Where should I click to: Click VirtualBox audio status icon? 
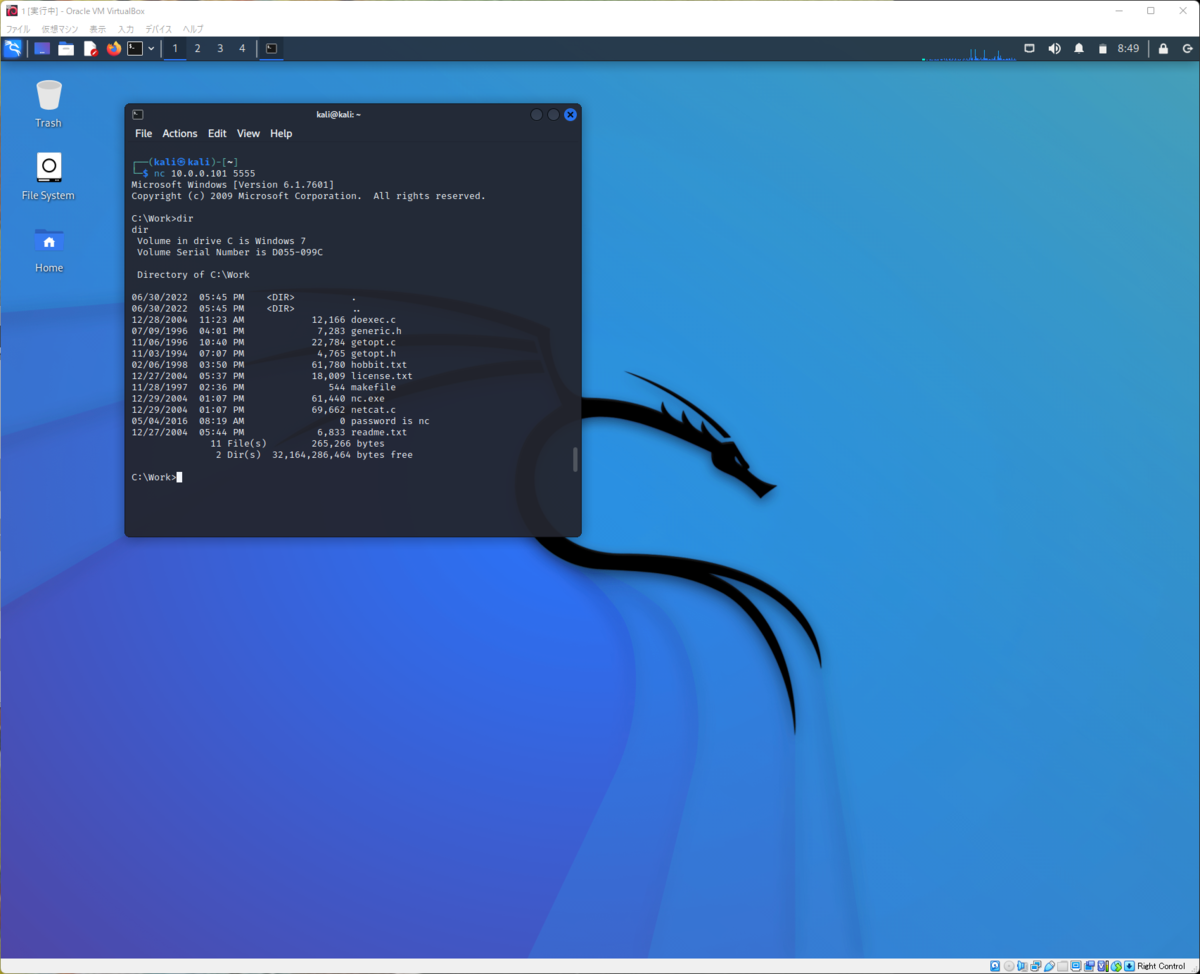pyautogui.click(x=1022, y=966)
